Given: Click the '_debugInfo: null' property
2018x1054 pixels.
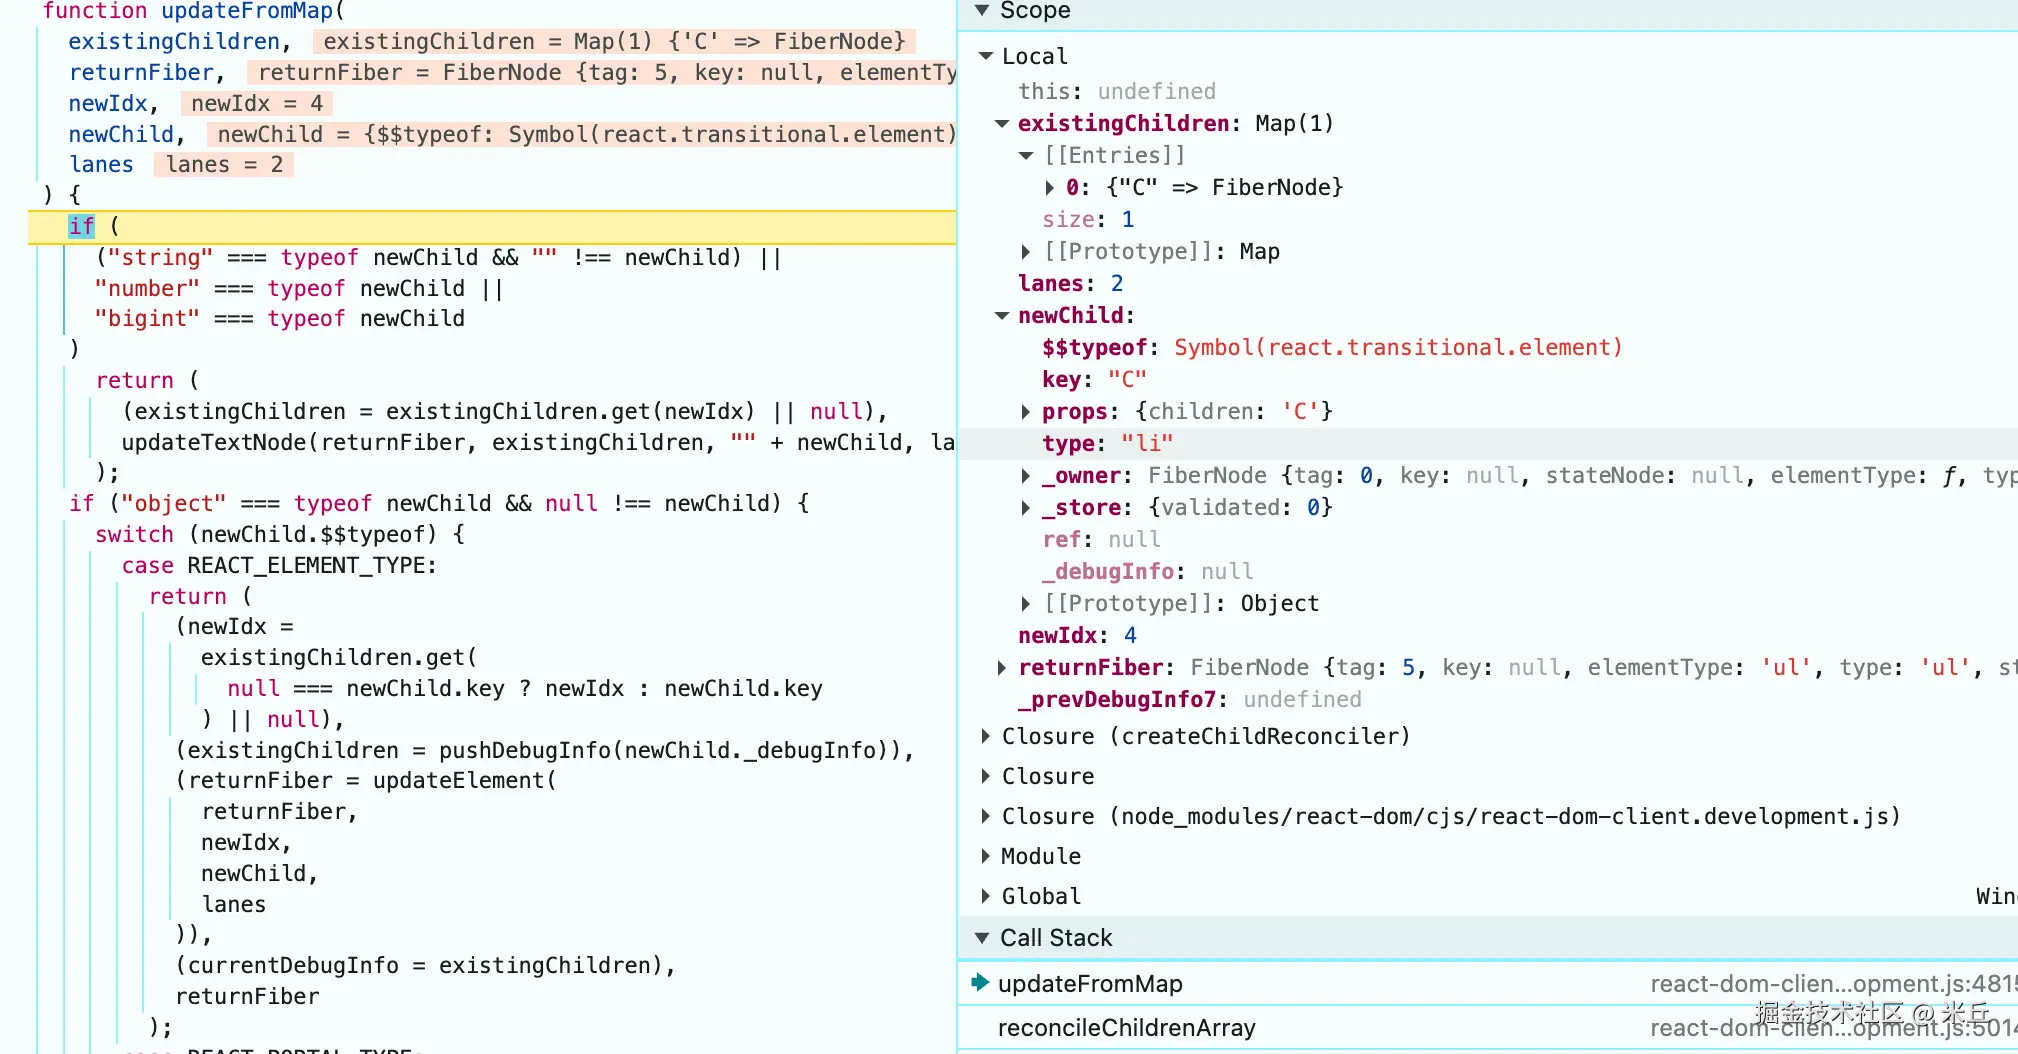Looking at the screenshot, I should pos(1147,571).
